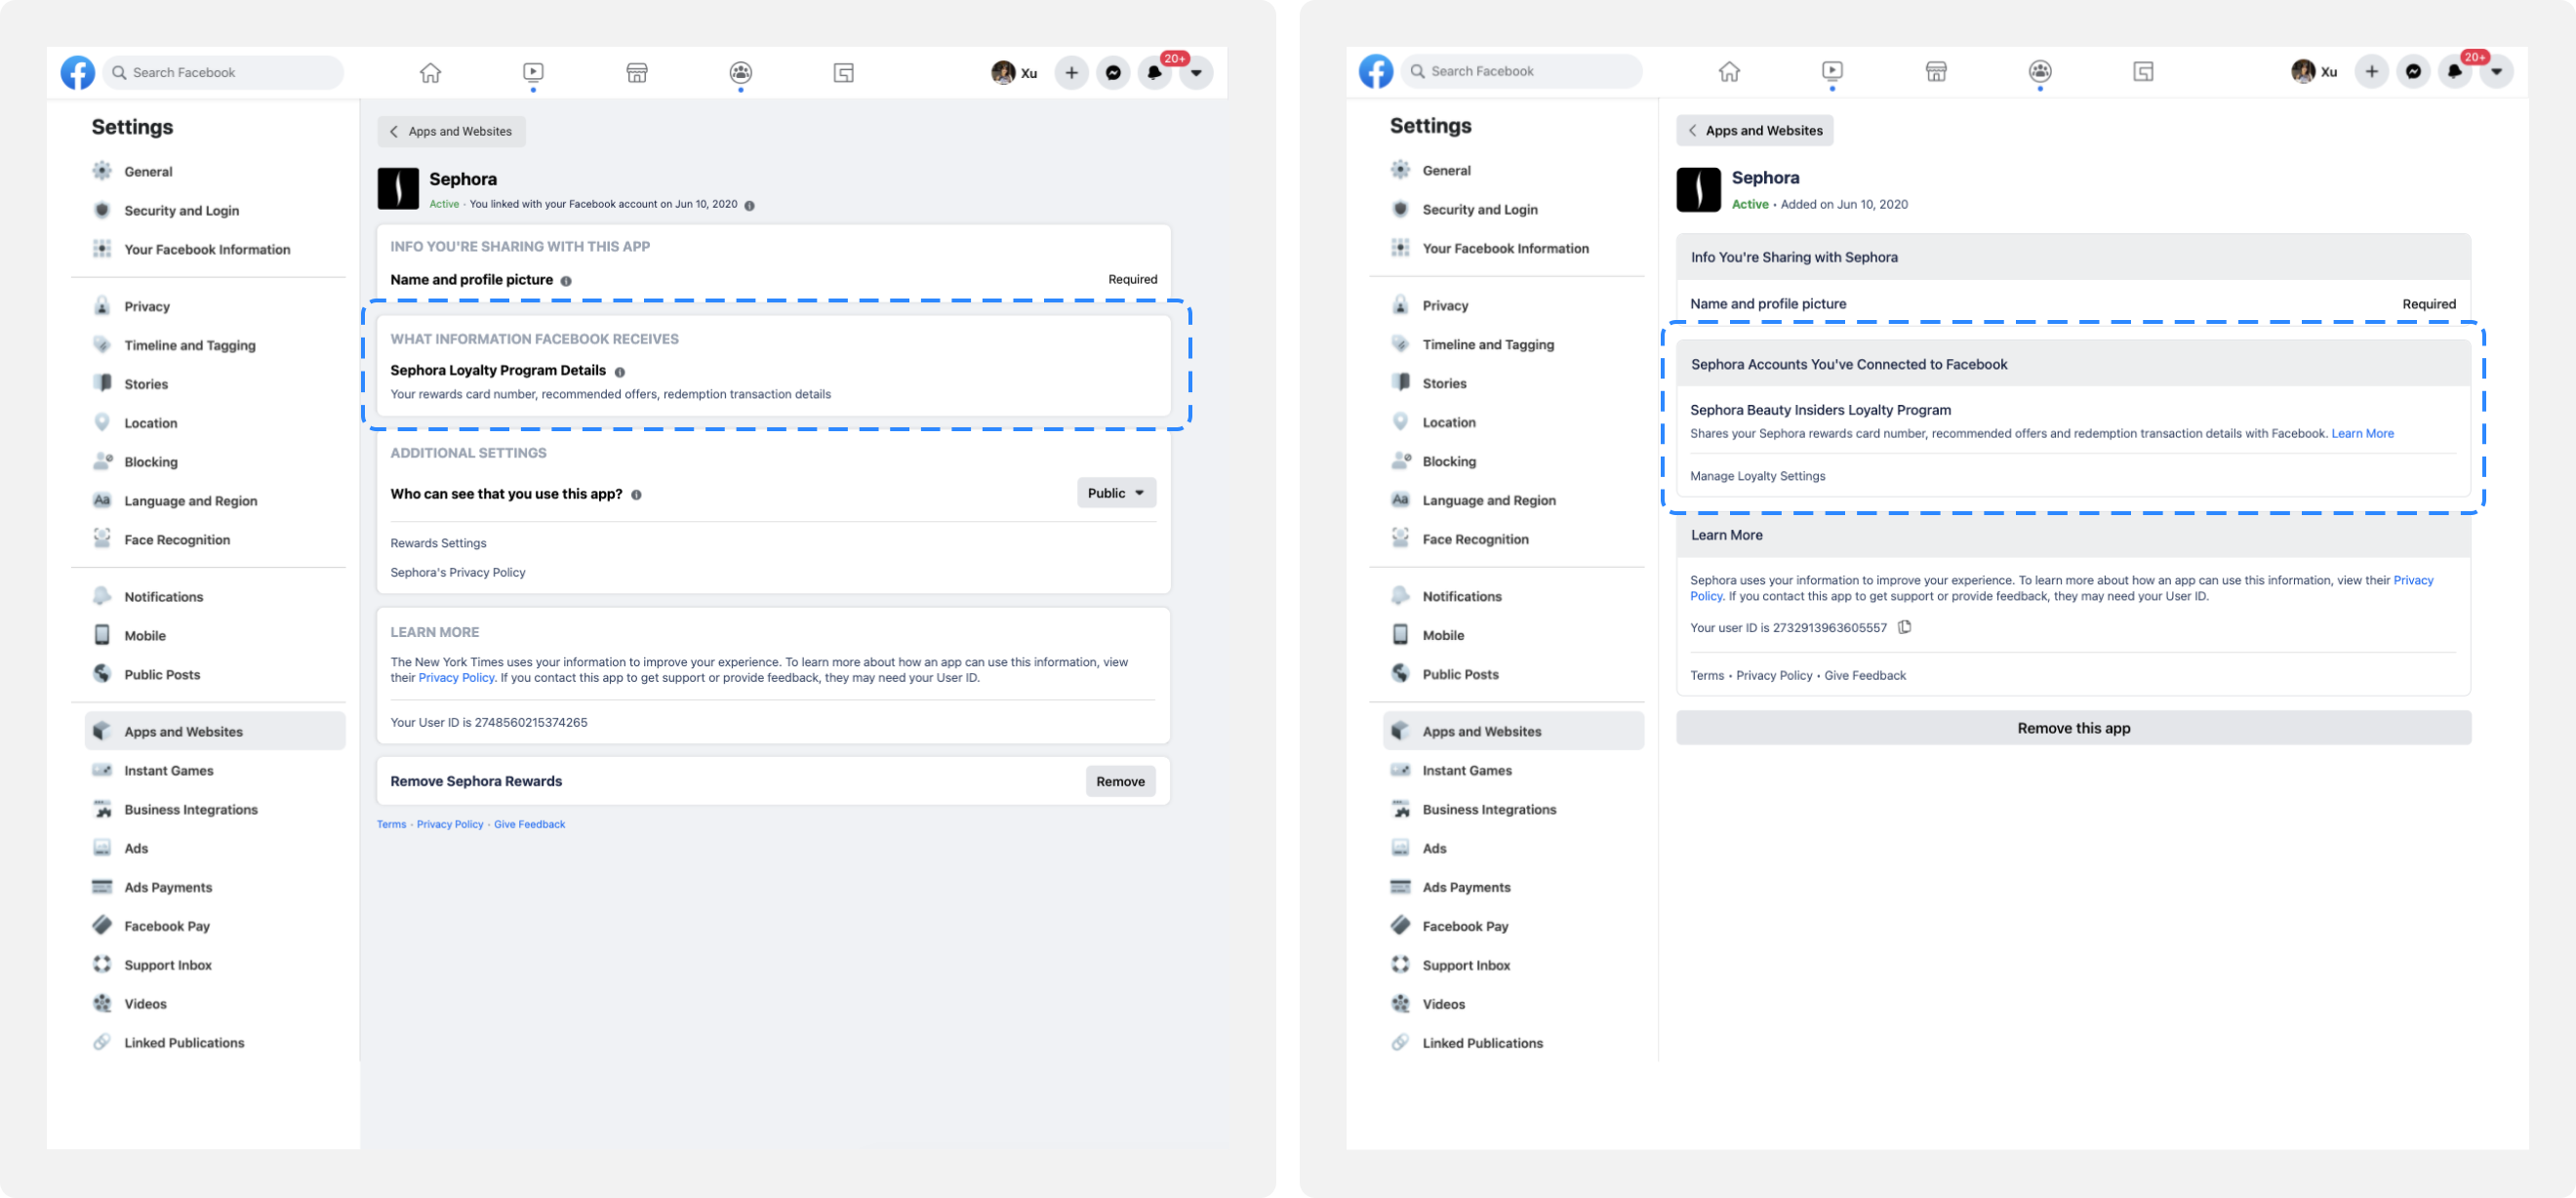Click info icon next to 'Who can see that you use this app?'

pos(637,495)
